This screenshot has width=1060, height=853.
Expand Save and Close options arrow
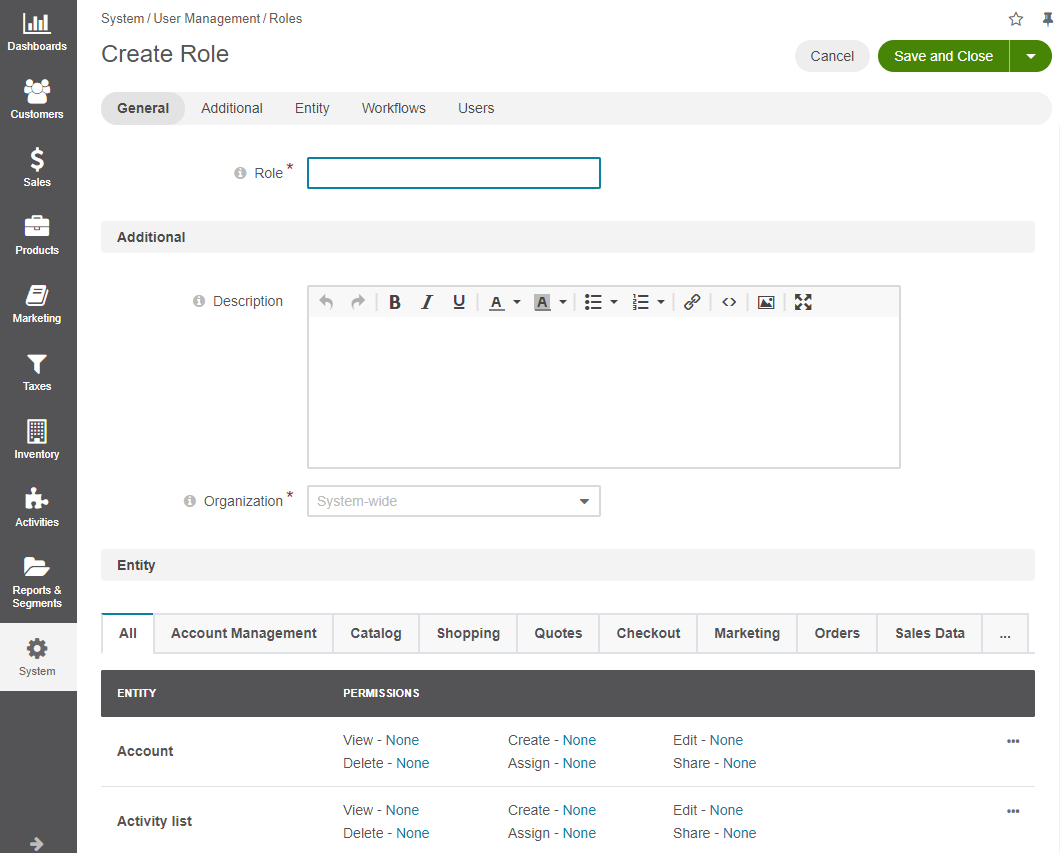1031,56
